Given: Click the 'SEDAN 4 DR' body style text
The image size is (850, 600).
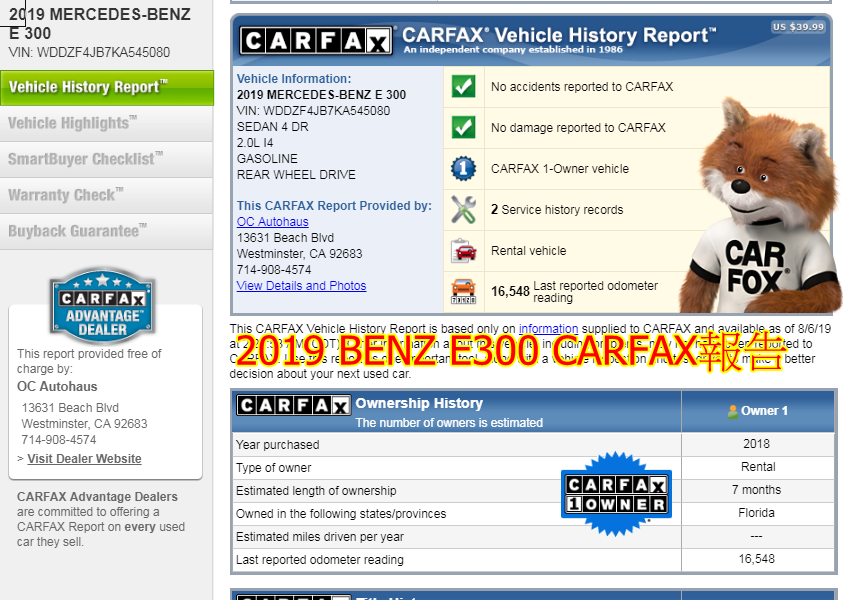Looking at the screenshot, I should pyautogui.click(x=273, y=127).
